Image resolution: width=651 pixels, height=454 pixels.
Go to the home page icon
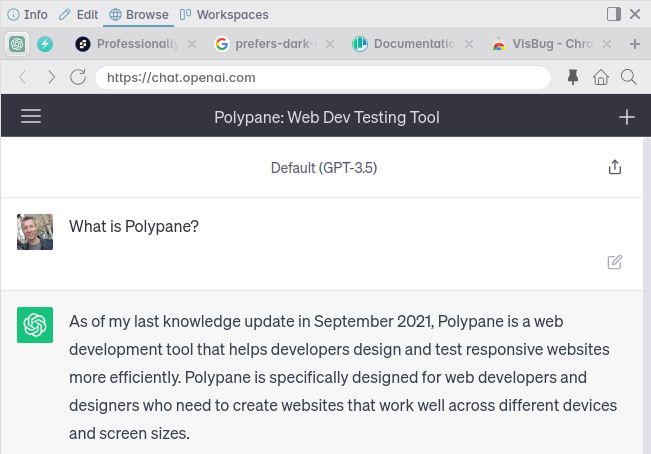pos(601,77)
